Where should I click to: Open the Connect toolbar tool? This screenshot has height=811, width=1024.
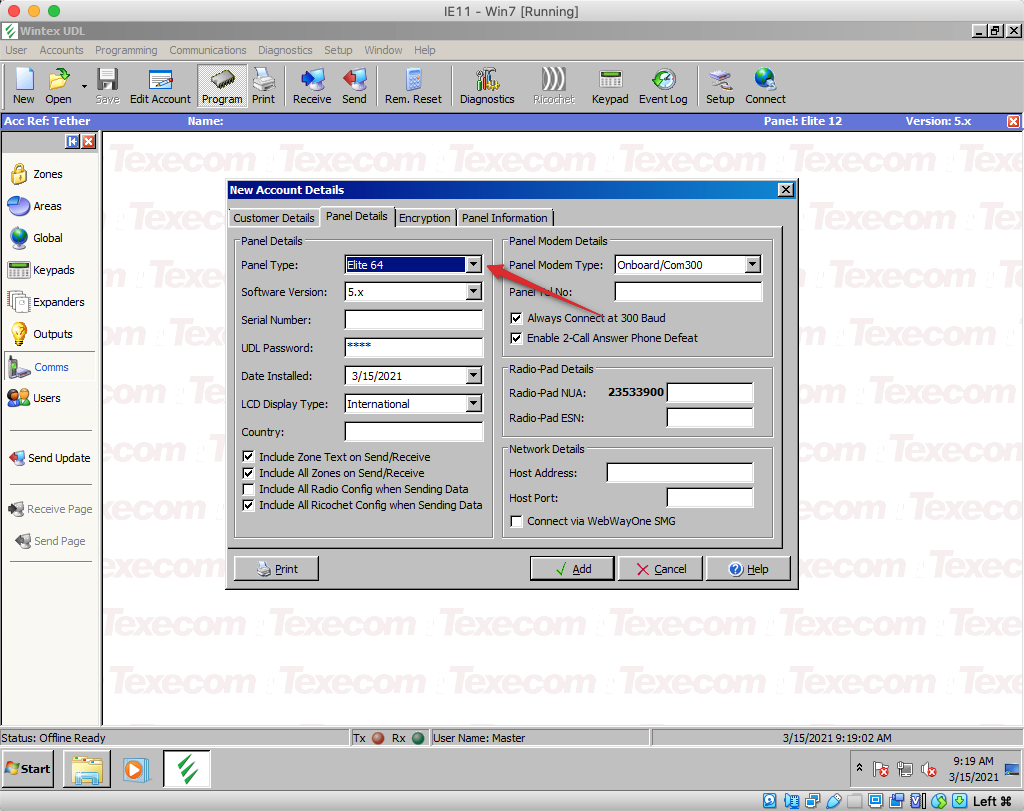(765, 86)
